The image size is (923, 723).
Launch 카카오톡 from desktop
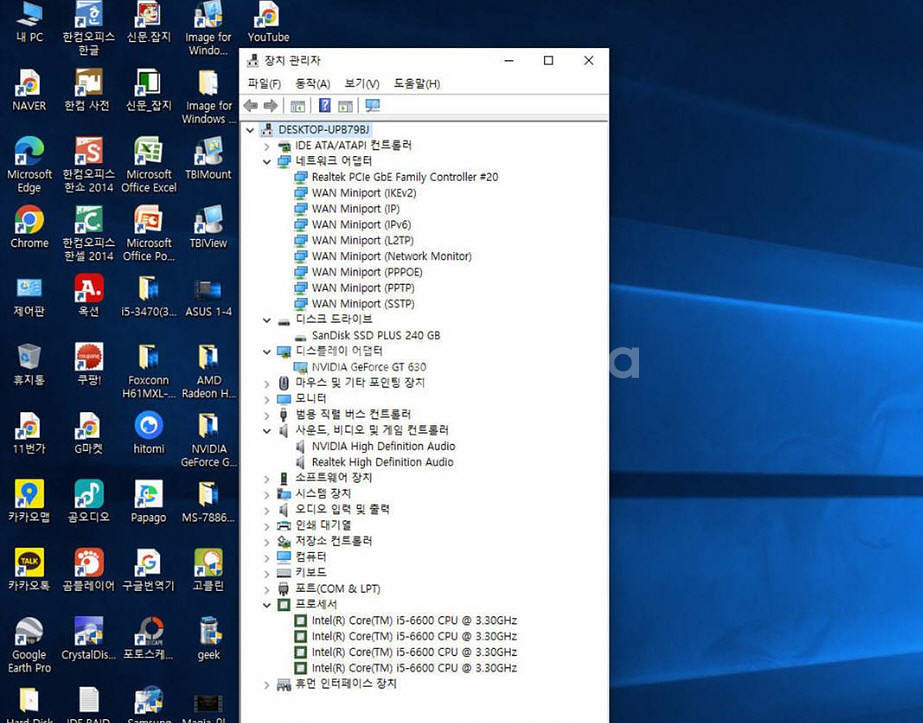(x=29, y=570)
